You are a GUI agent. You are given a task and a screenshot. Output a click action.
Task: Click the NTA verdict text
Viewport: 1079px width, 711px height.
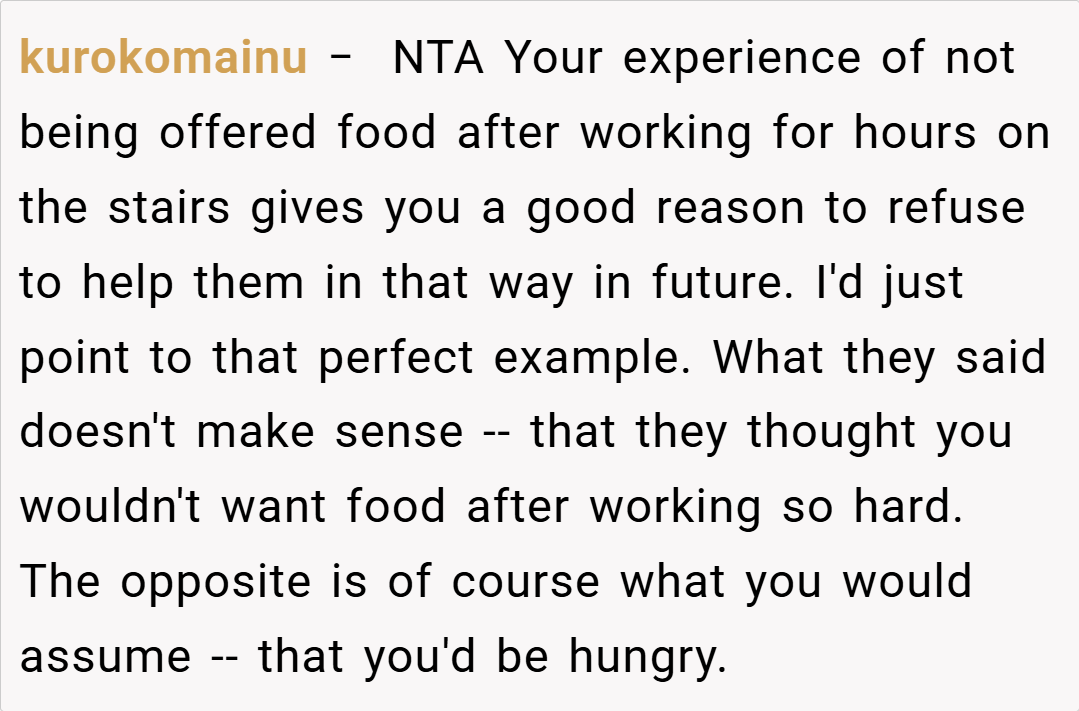click(438, 58)
